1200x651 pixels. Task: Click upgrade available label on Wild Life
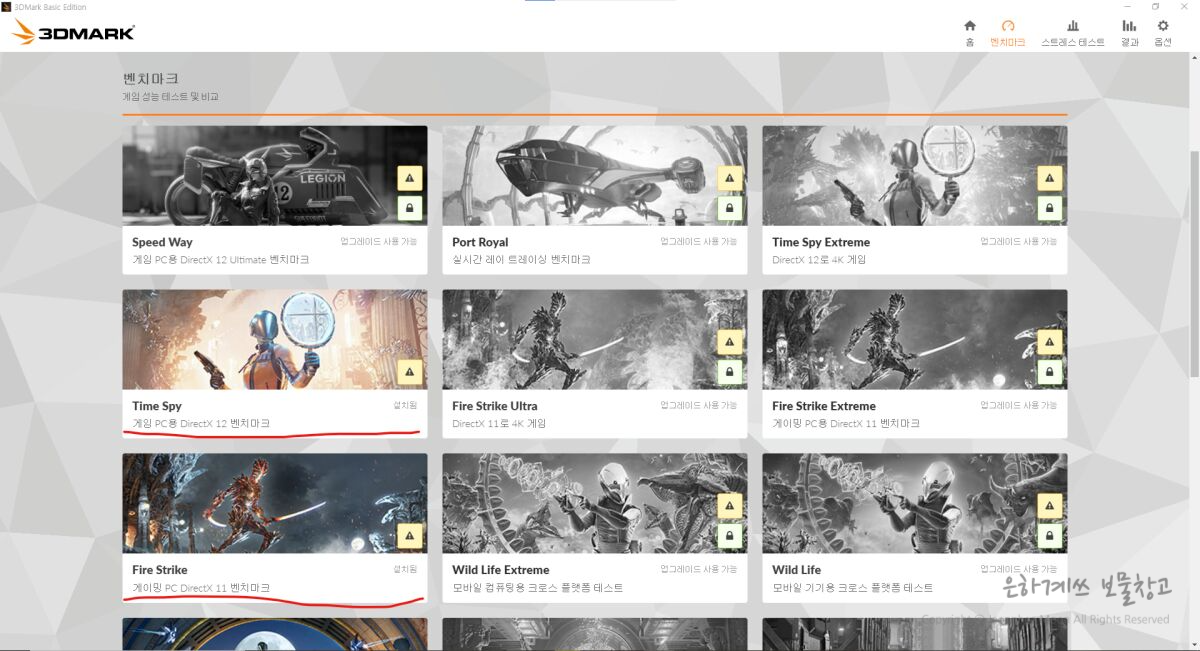(1018, 569)
